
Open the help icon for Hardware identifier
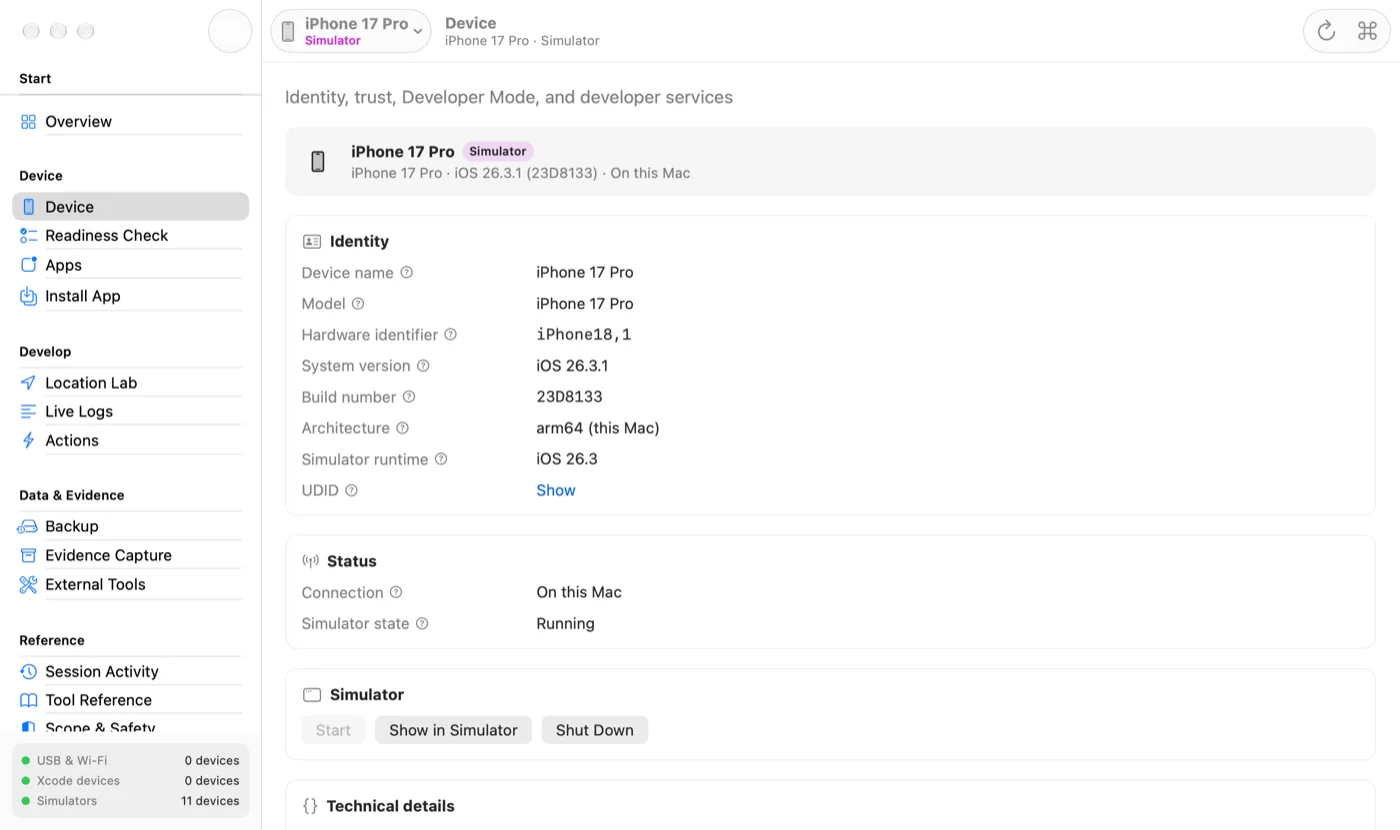pos(451,334)
